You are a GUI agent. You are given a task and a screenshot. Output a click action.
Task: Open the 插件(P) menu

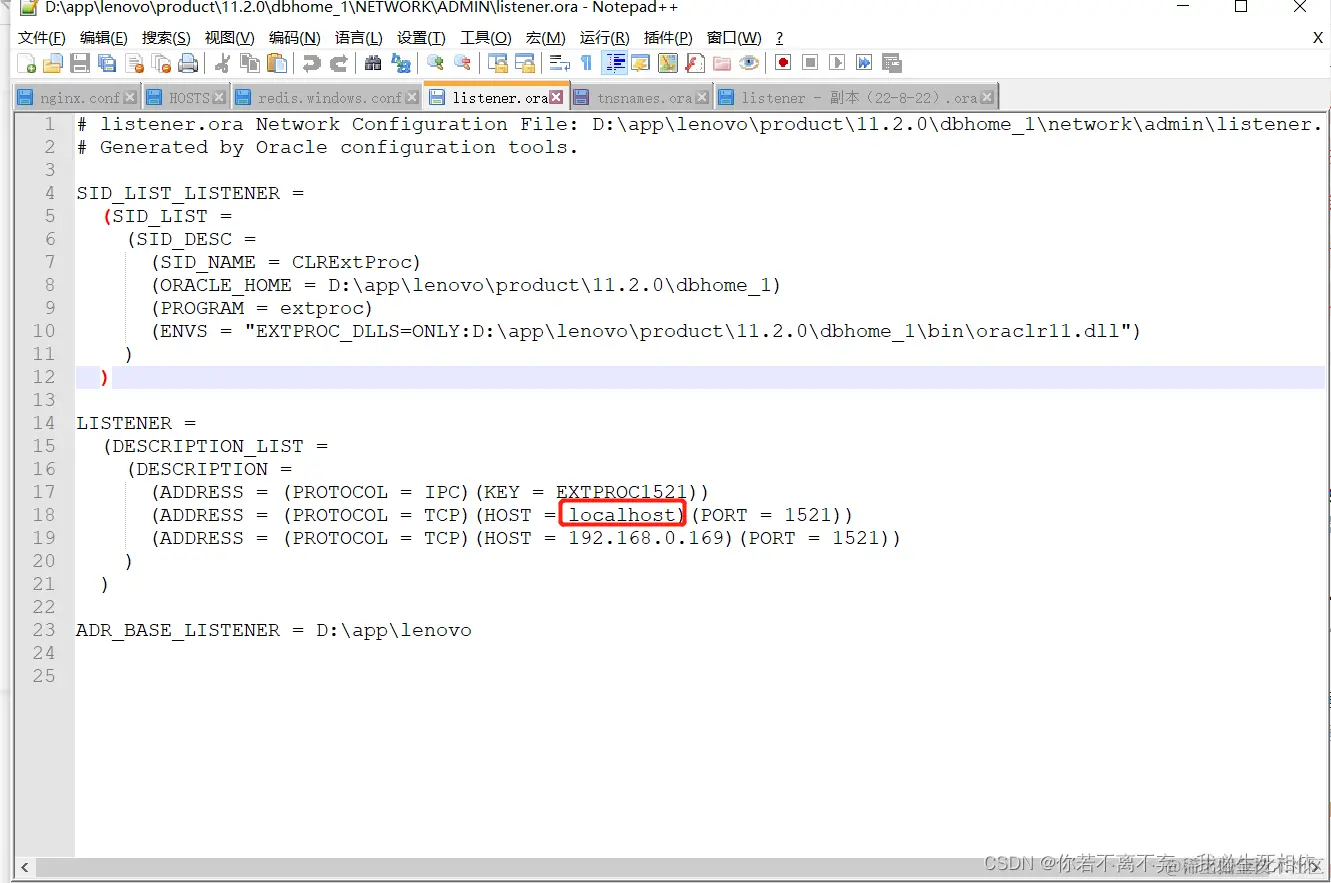coord(668,38)
